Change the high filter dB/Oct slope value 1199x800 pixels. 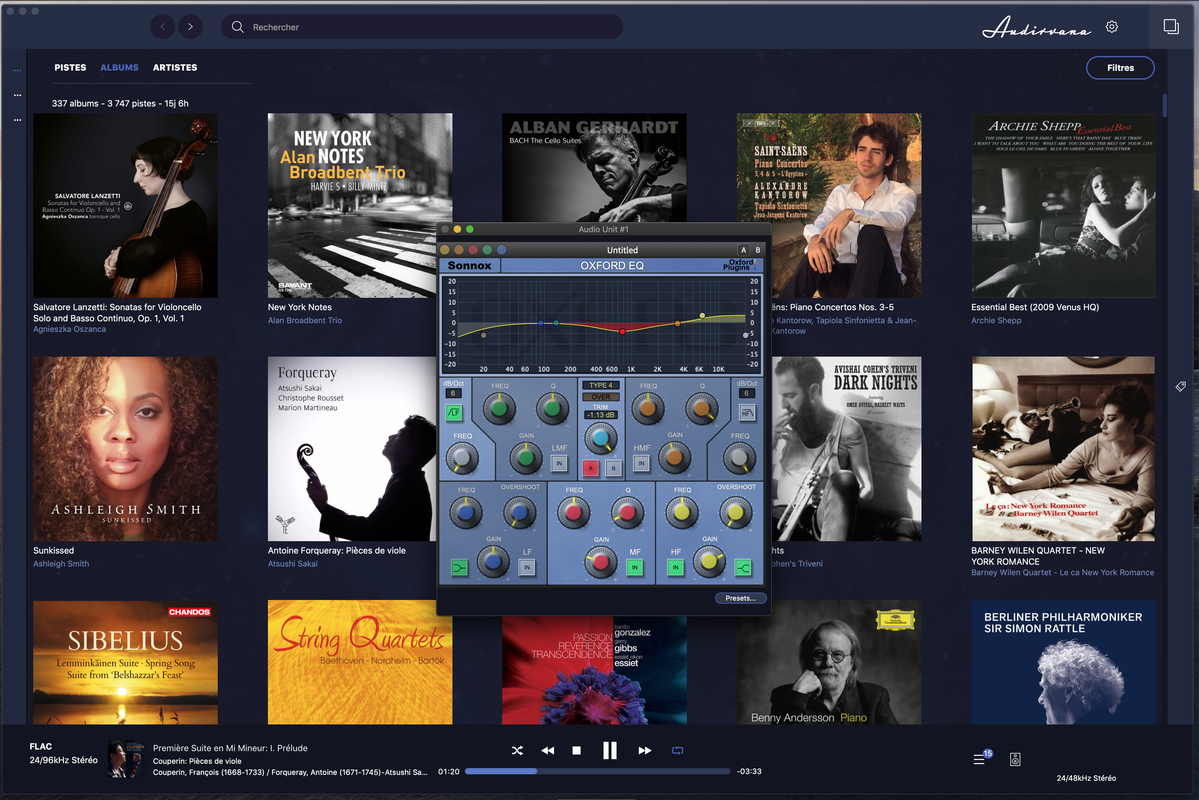[x=746, y=393]
